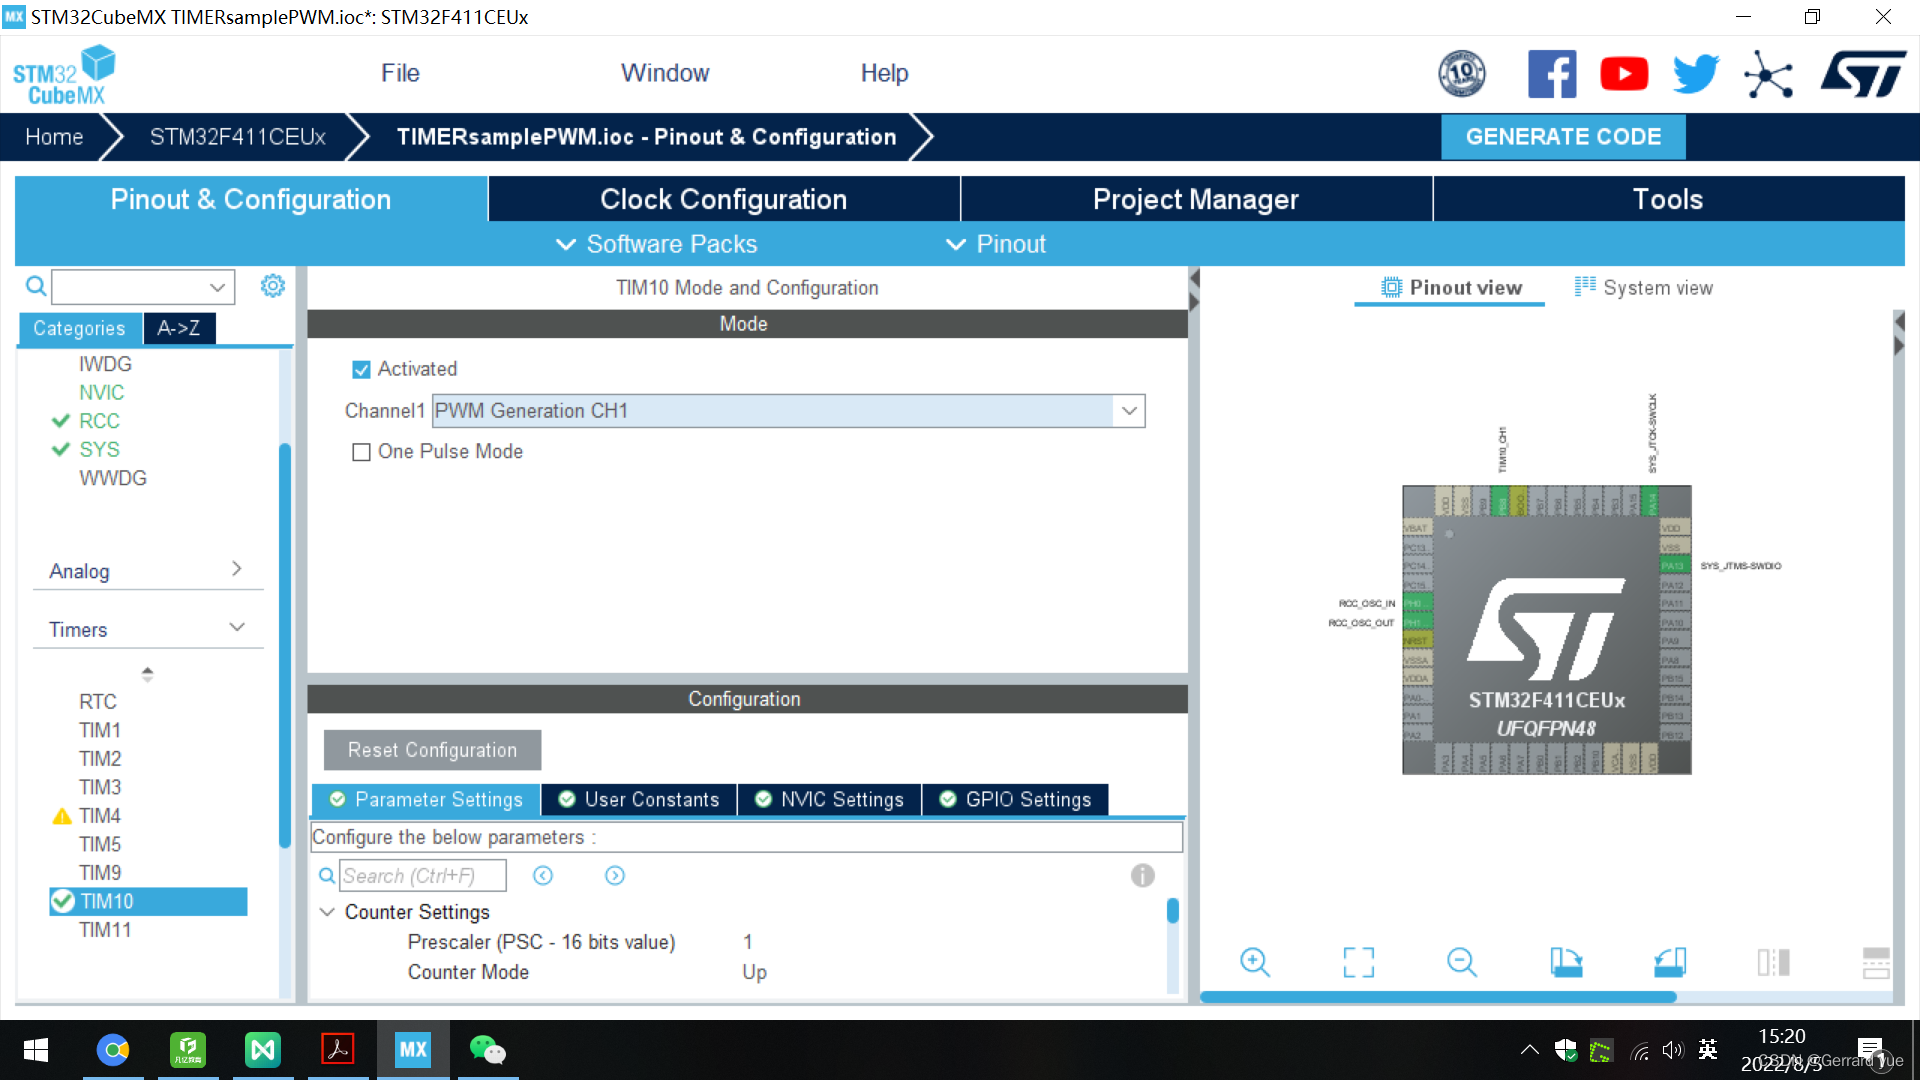Zoom out of the pinout view
This screenshot has height=1080, width=1920.
point(1461,962)
